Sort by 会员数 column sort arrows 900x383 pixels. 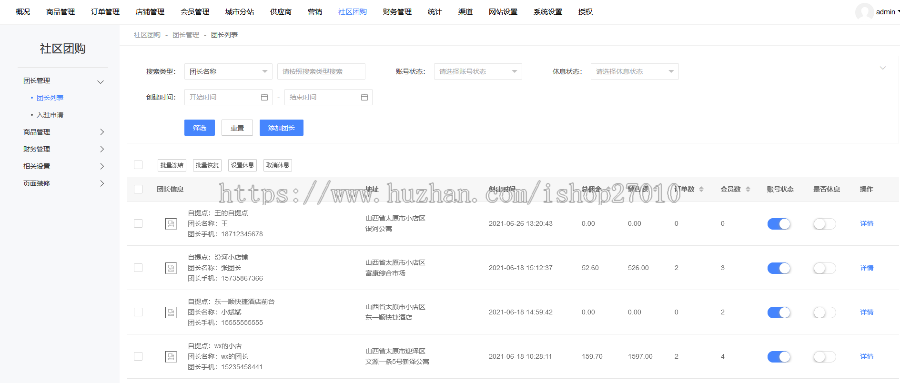(x=747, y=189)
